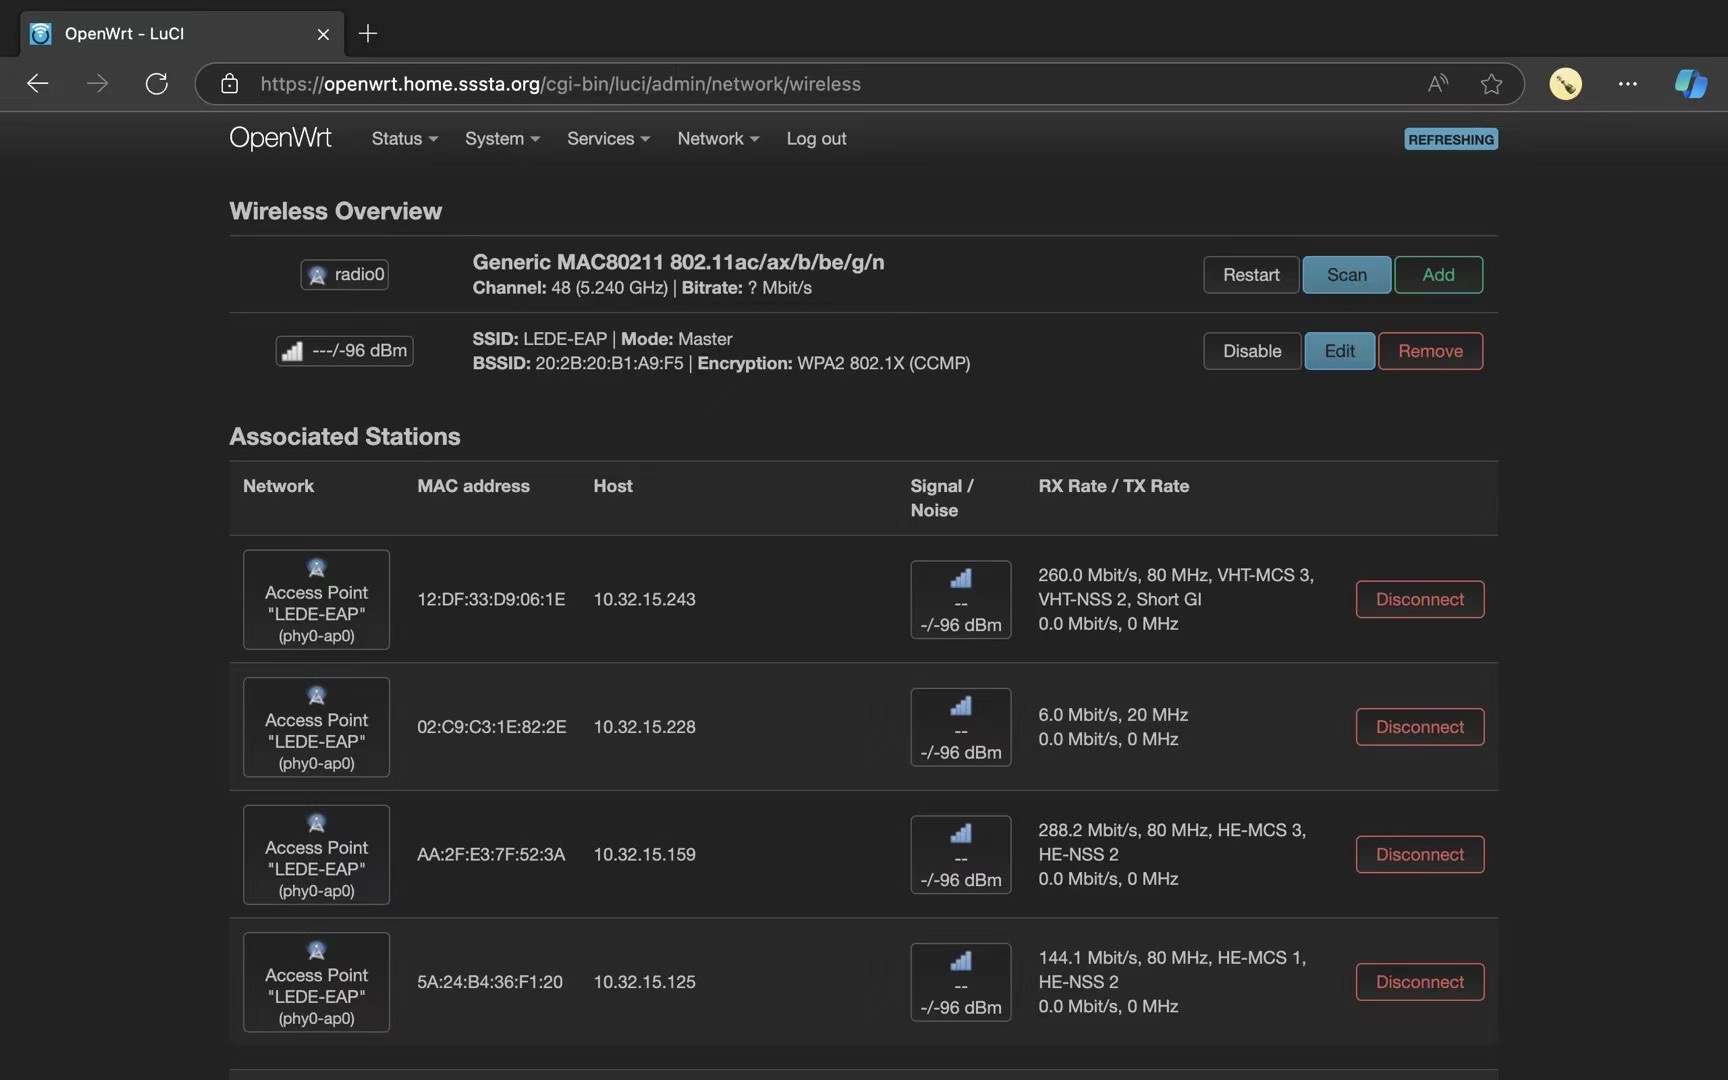
Task: Disconnect station 10.32.15.125
Action: tap(1420, 982)
